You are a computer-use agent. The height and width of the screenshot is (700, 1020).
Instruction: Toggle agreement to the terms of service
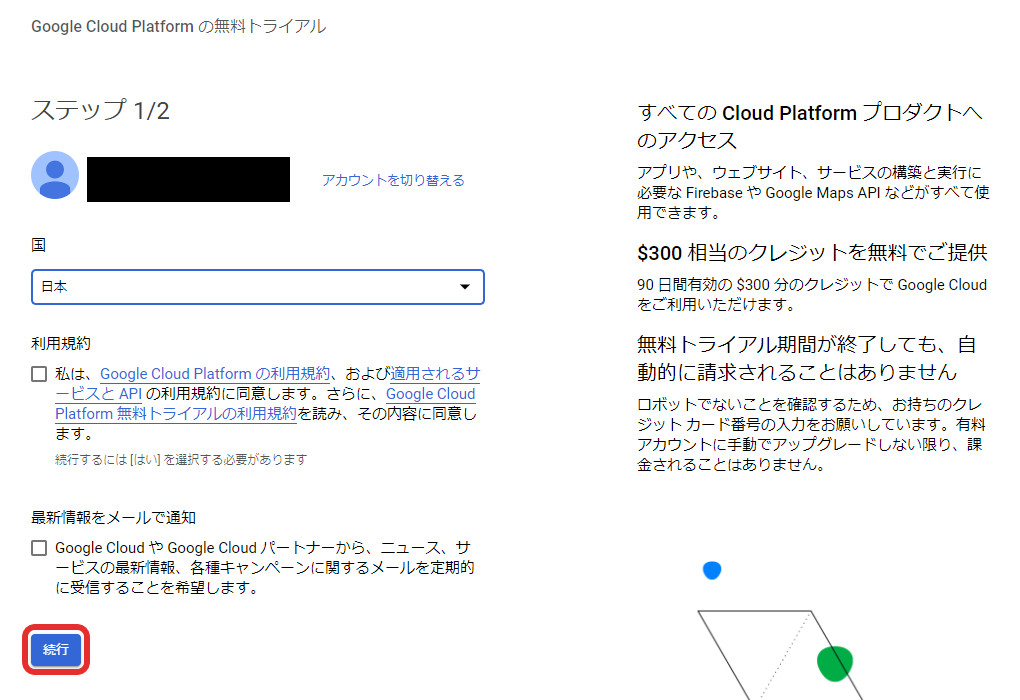click(39, 373)
